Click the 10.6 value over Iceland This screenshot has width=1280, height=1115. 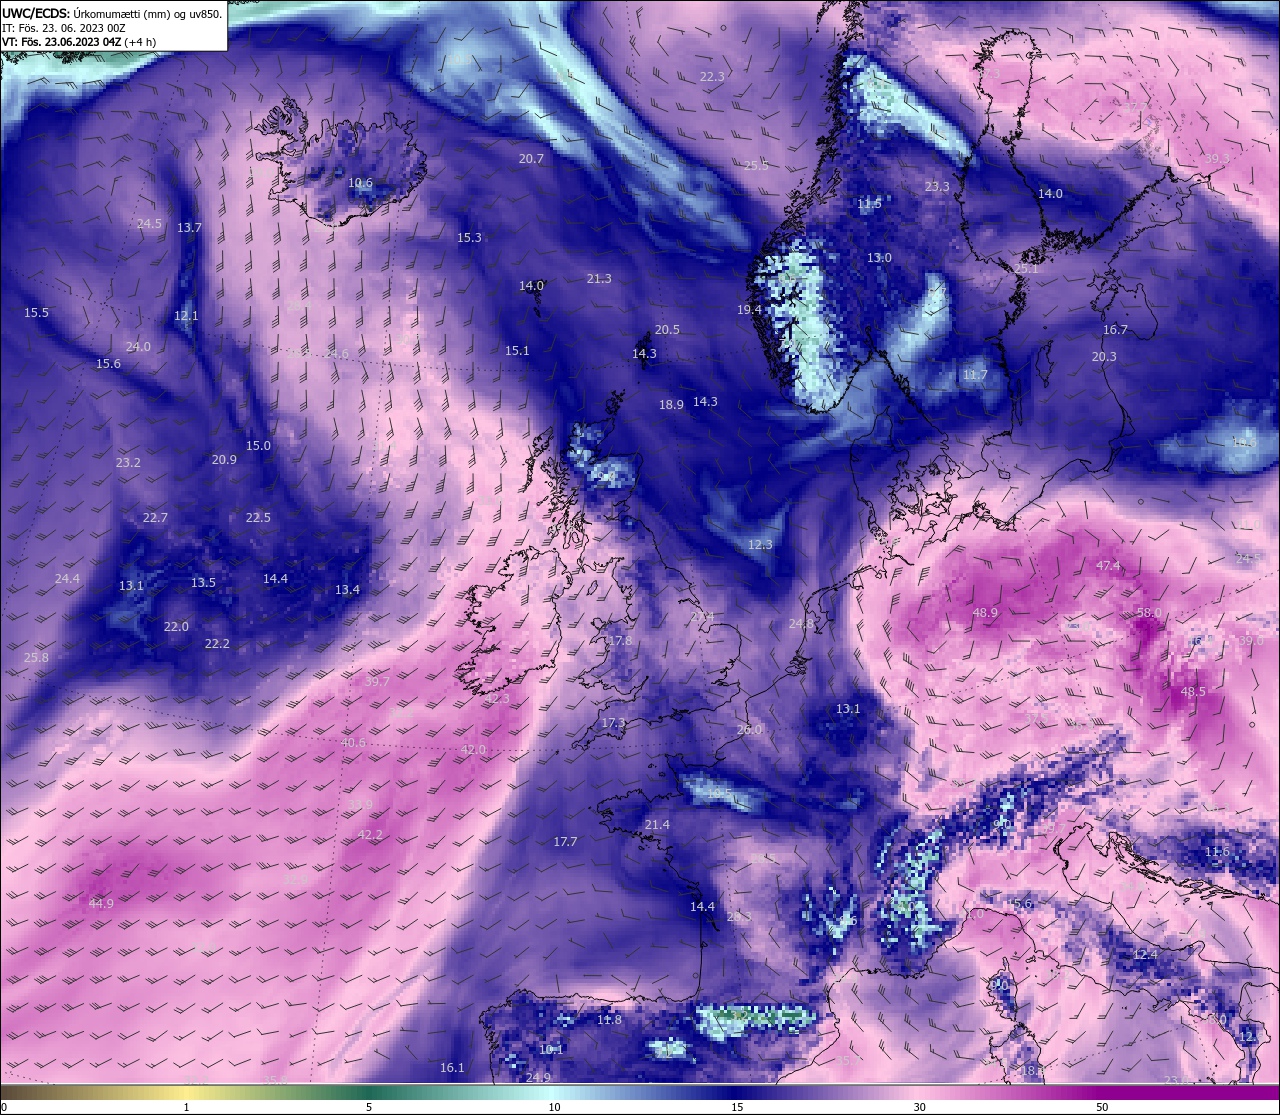click(x=360, y=183)
